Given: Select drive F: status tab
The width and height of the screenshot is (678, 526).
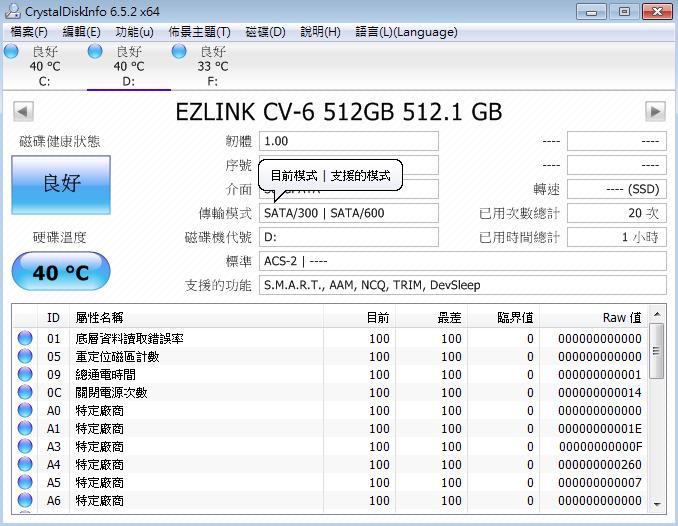Looking at the screenshot, I should (212, 66).
